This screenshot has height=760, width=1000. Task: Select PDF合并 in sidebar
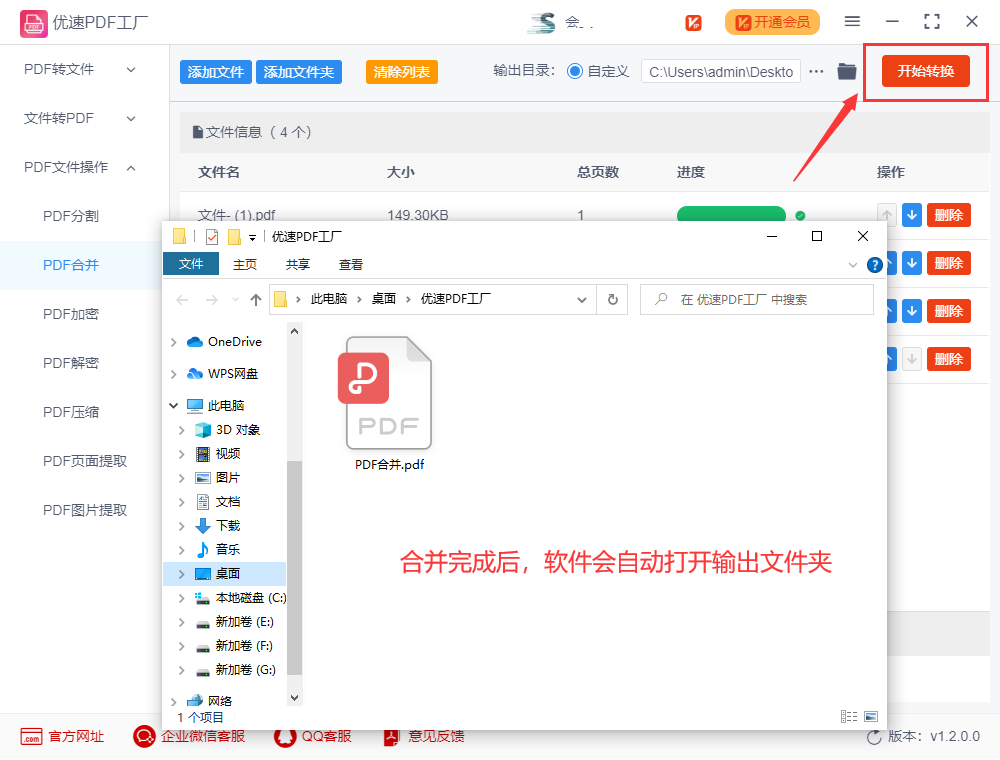71,265
